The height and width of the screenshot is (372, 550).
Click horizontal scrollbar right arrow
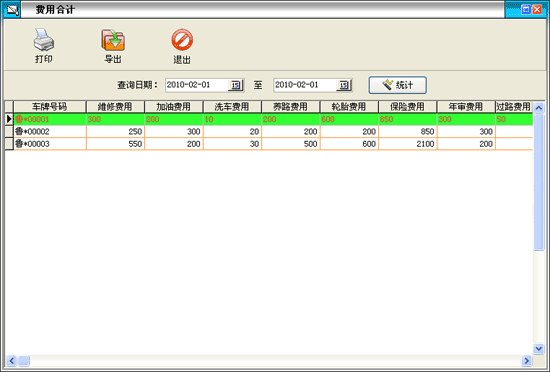[526, 360]
